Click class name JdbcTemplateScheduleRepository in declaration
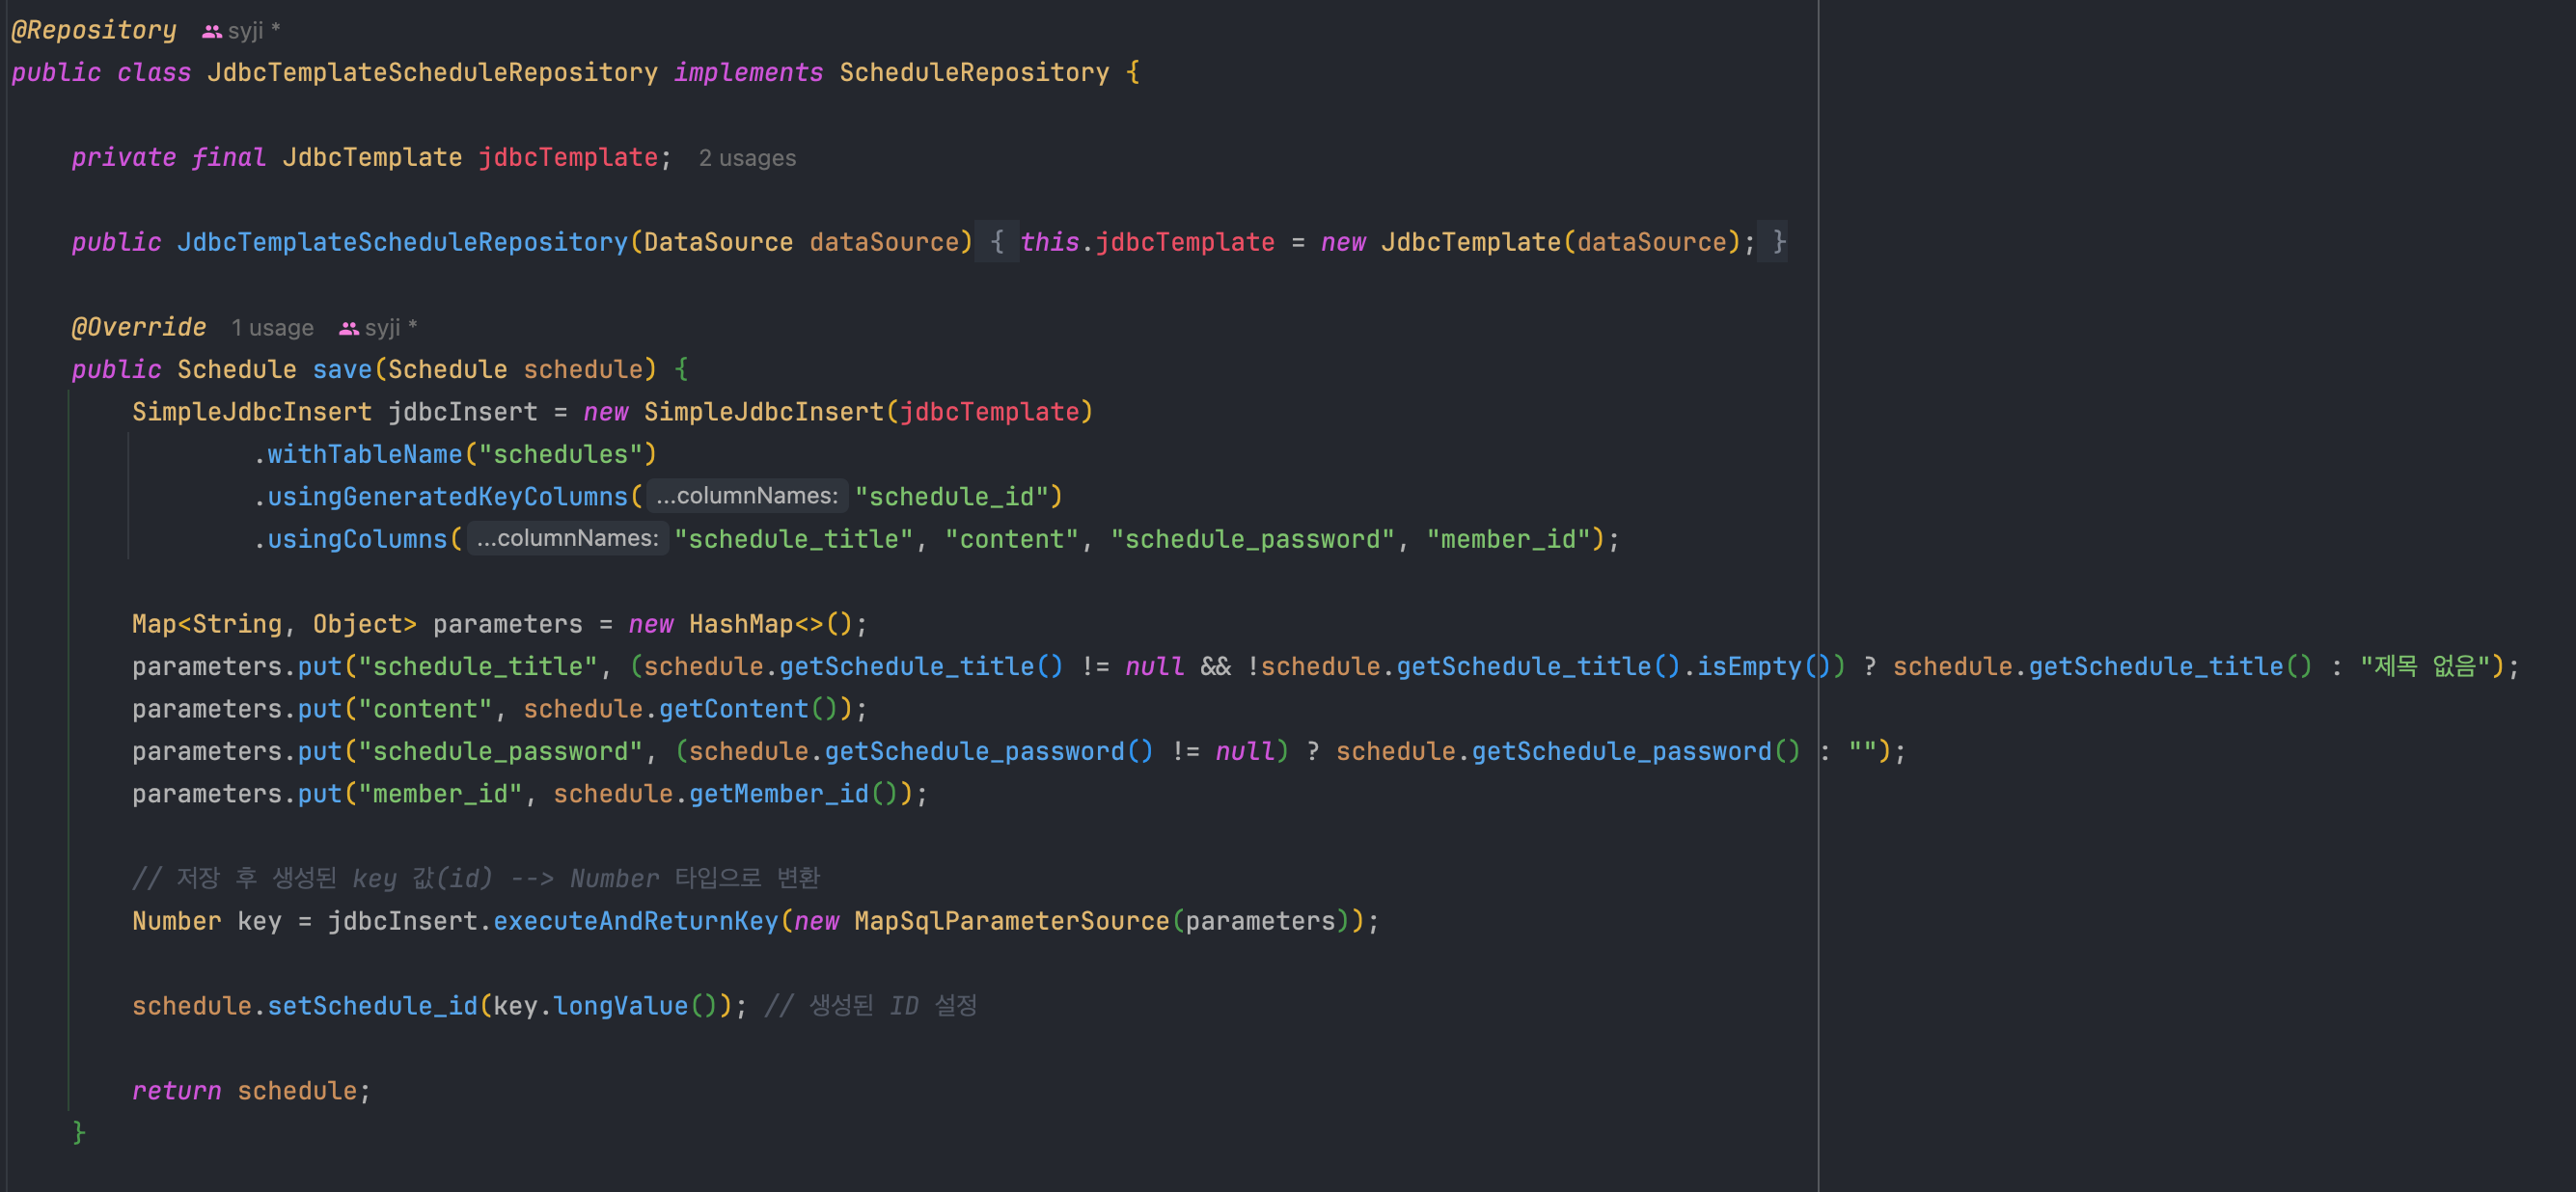The height and width of the screenshot is (1192, 2576). 432,73
